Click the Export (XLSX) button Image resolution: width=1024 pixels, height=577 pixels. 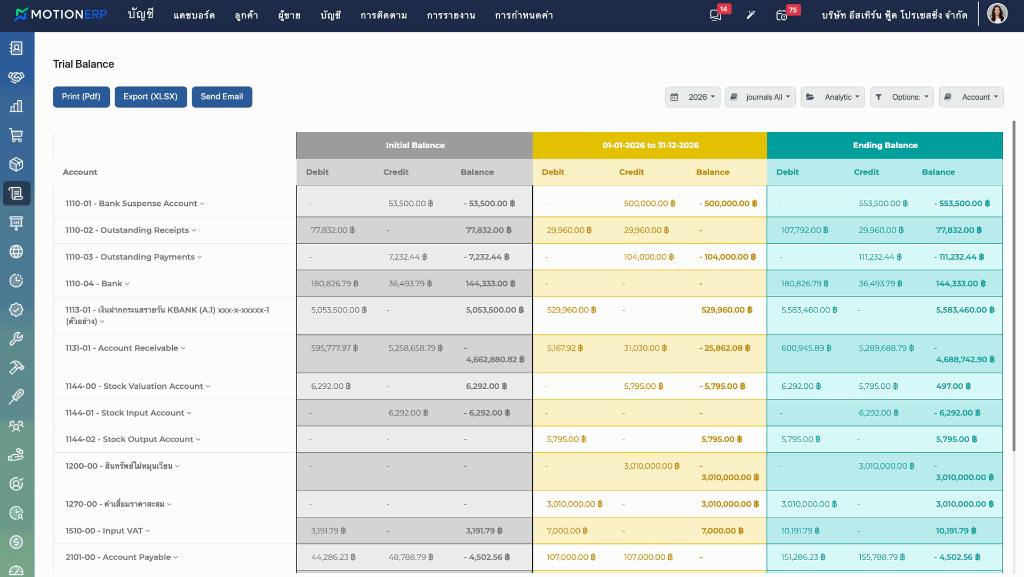click(x=150, y=97)
